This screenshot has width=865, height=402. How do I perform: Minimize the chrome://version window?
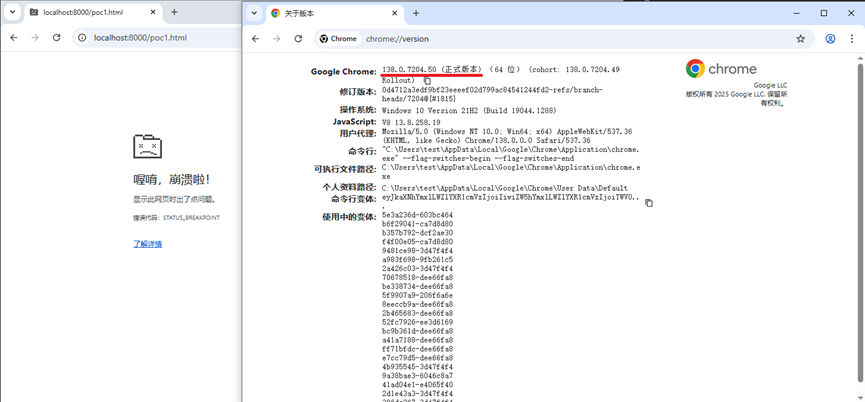click(796, 13)
